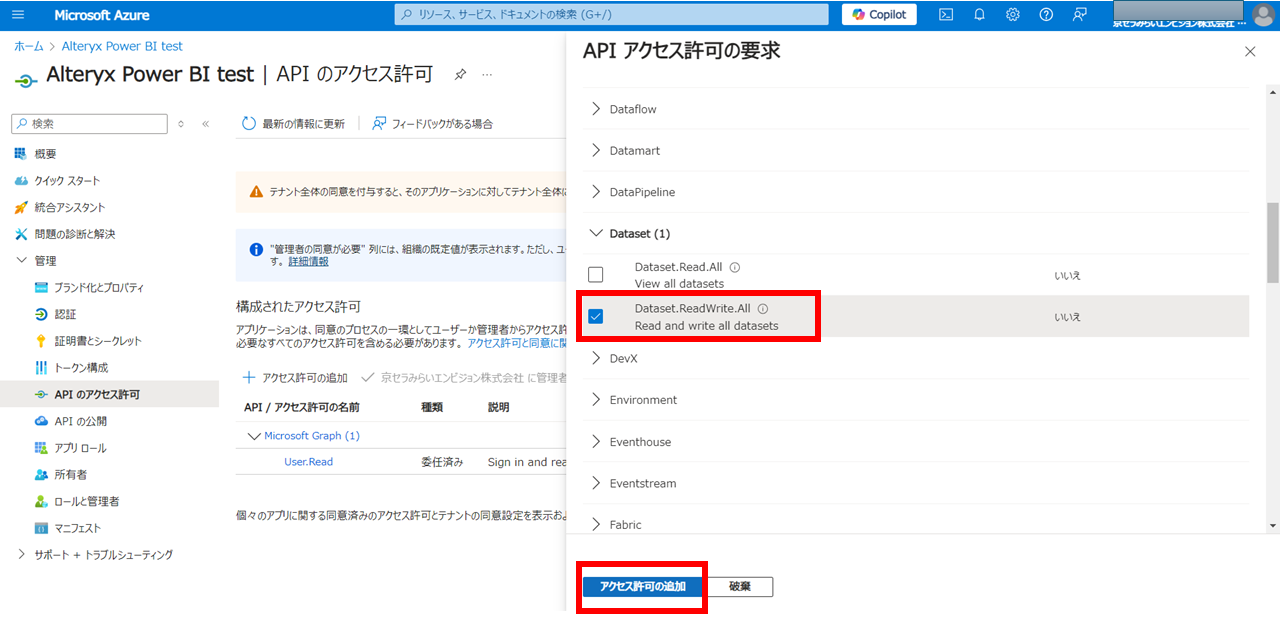Click 最新の情報に更新 refresh button
This screenshot has width=1280, height=618.
coord(294,124)
